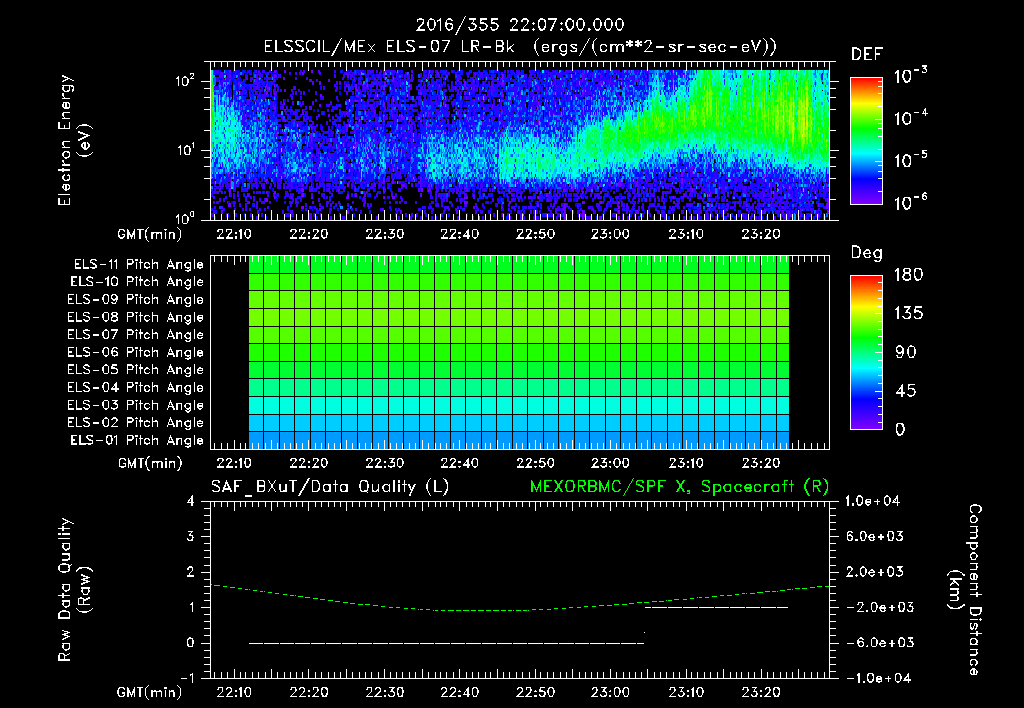Viewport: 1024px width, 708px height.
Task: Click the Electron Energy (eV) axis label
Action: (74, 140)
